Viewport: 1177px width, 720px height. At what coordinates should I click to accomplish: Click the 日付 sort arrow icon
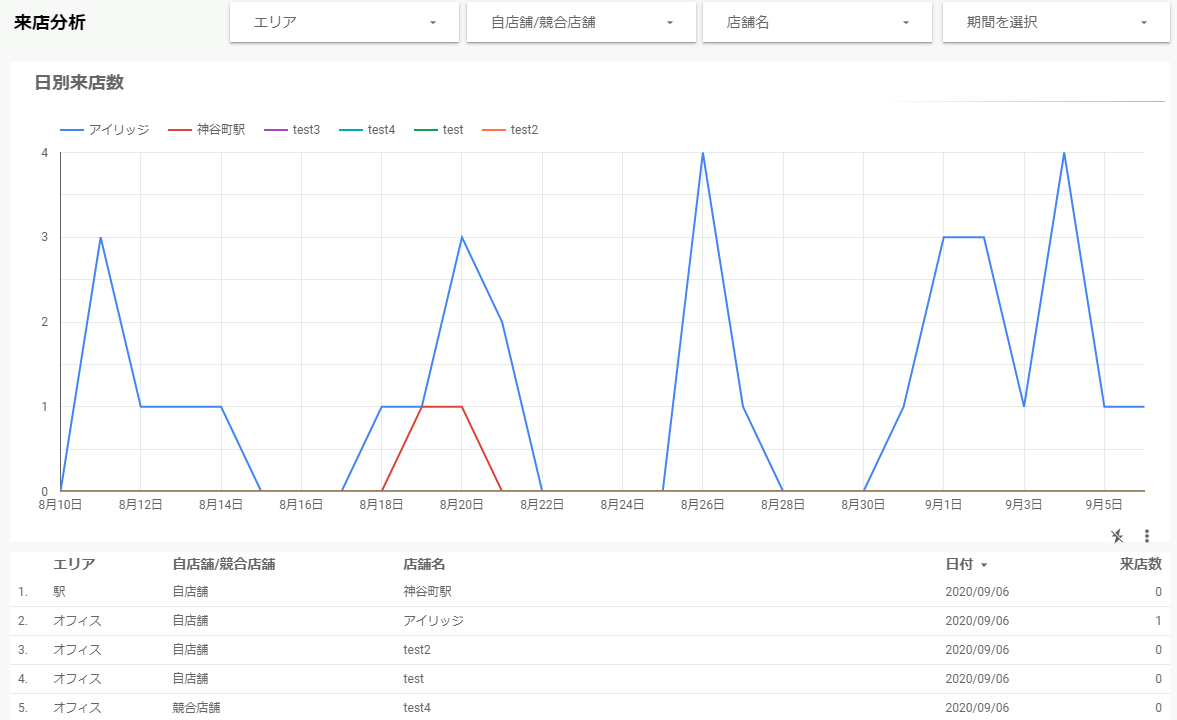[984, 565]
